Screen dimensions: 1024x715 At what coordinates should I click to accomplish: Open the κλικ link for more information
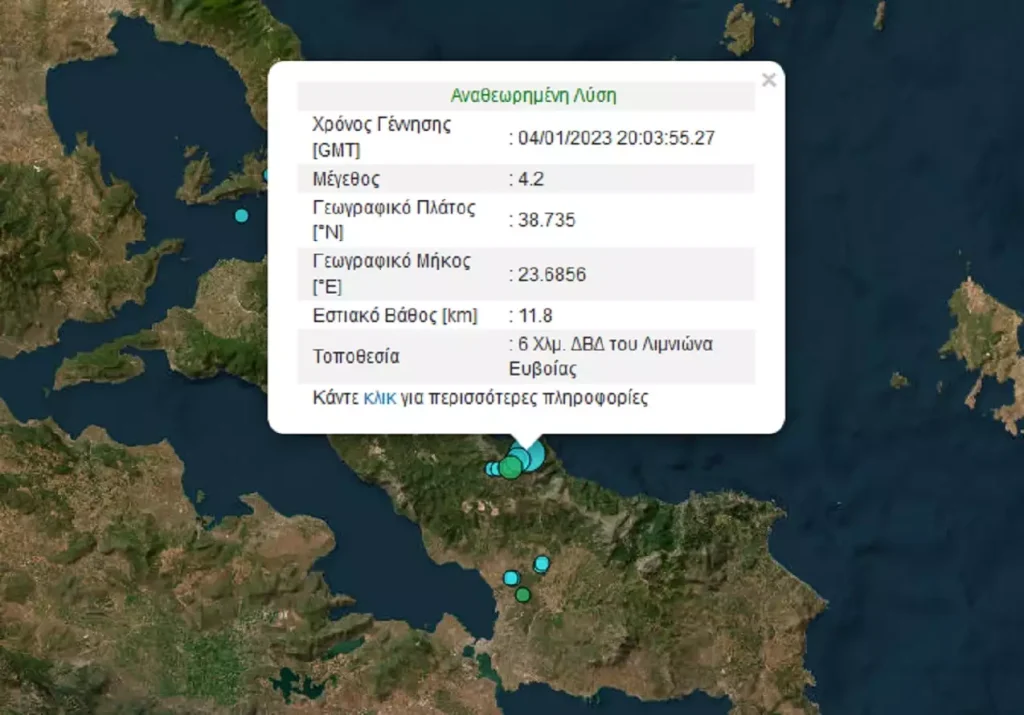[x=379, y=398]
